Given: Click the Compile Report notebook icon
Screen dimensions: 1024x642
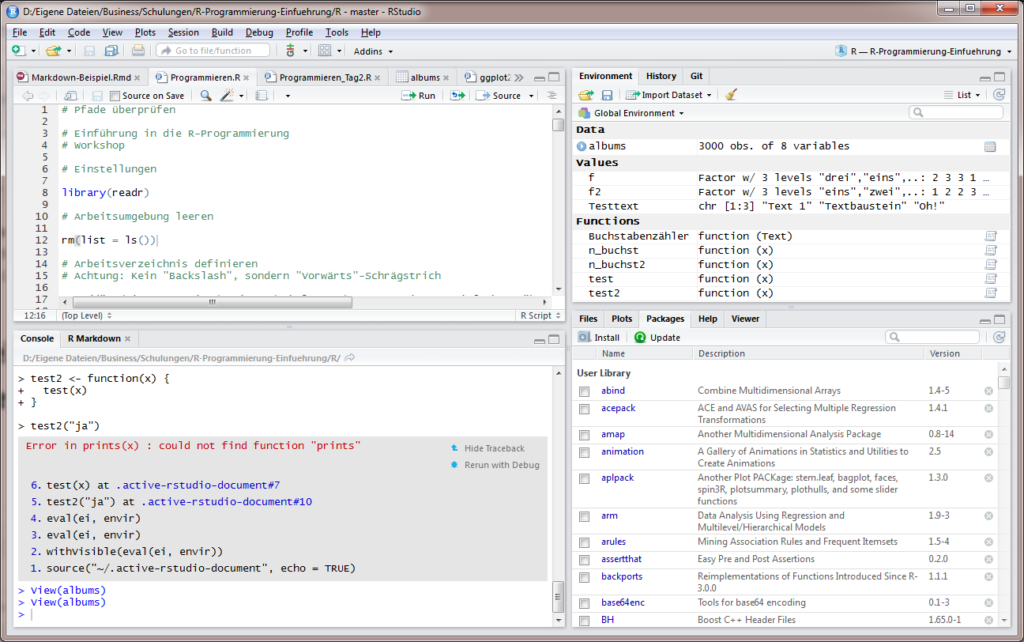Looking at the screenshot, I should [x=261, y=95].
